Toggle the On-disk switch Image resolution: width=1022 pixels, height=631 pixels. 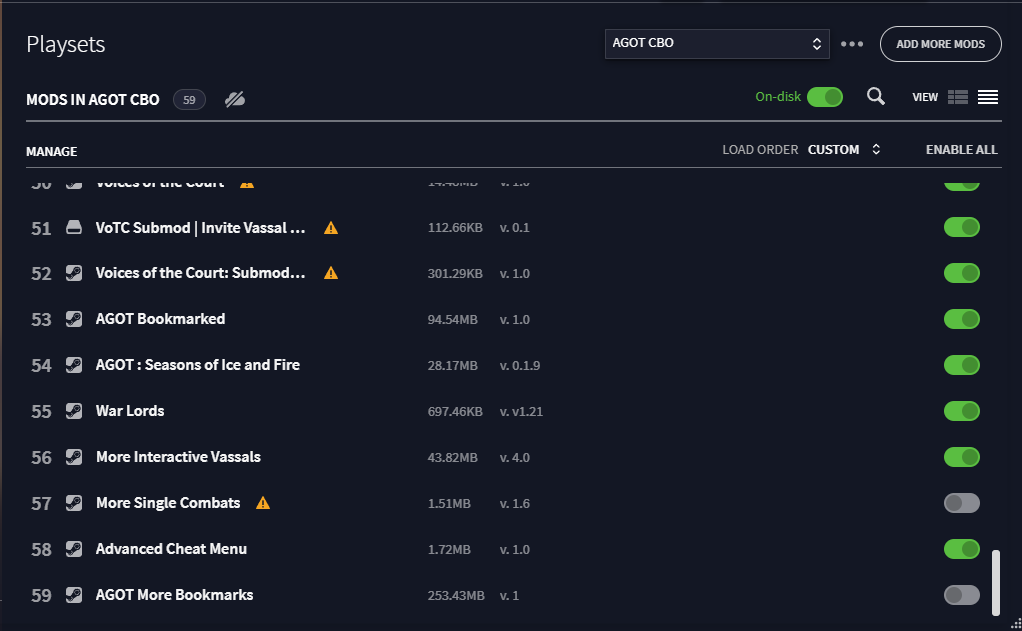coord(825,96)
